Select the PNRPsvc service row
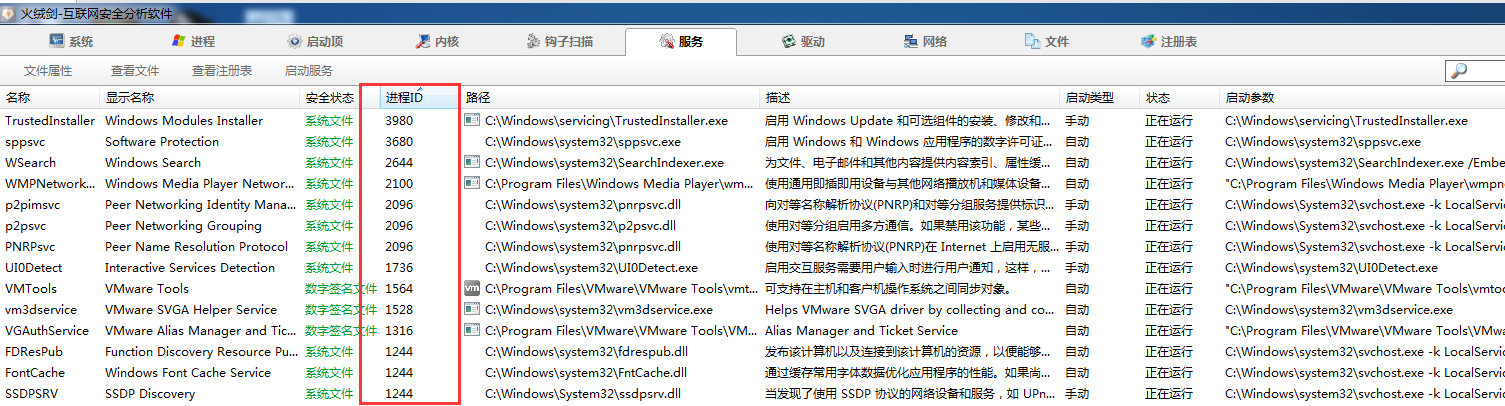Image resolution: width=1505 pixels, height=406 pixels. coord(752,246)
